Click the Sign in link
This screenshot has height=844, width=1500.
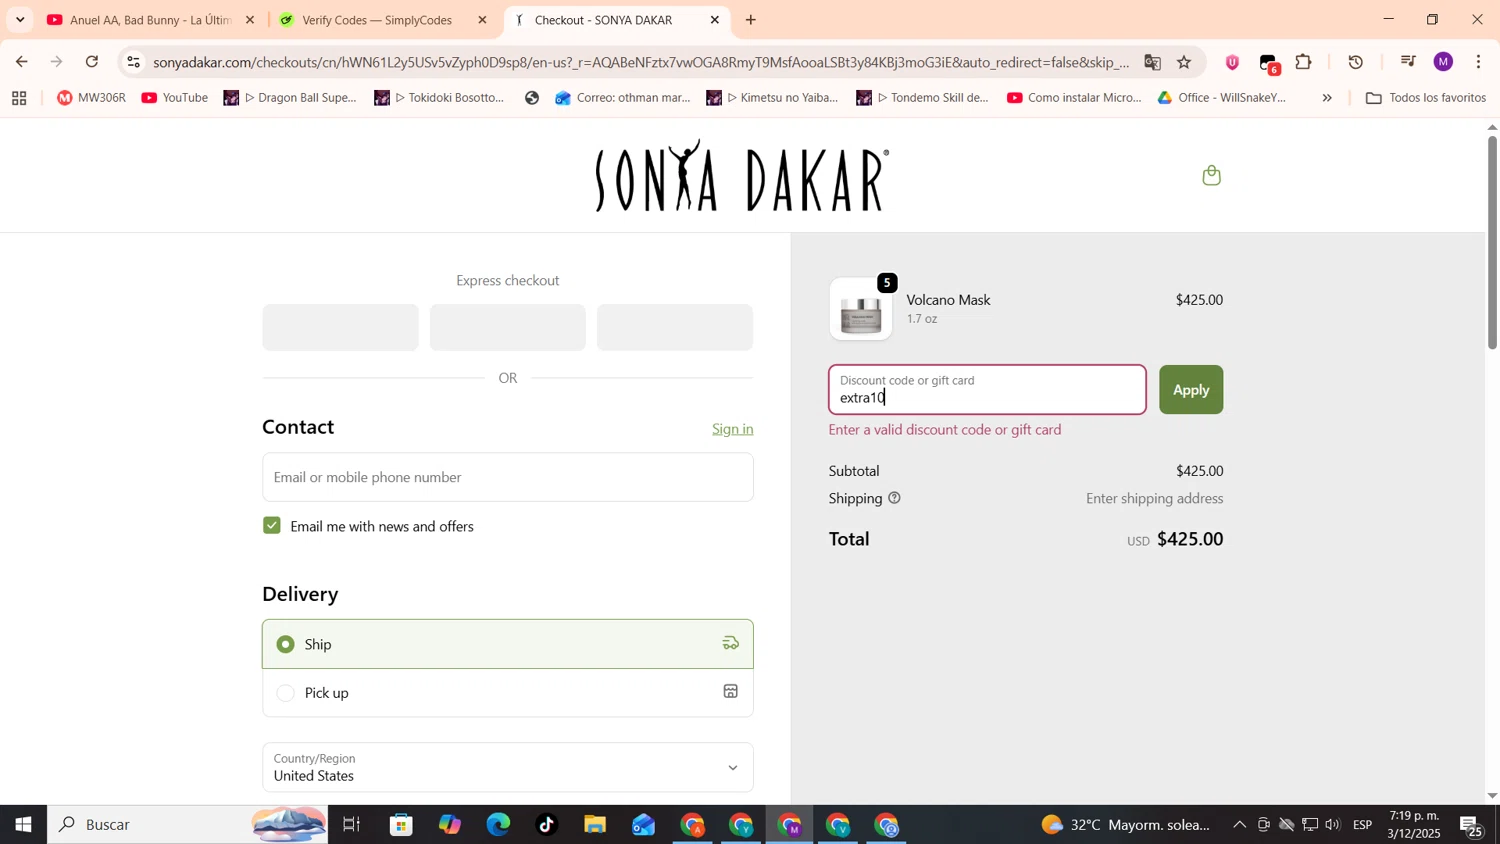732,429
